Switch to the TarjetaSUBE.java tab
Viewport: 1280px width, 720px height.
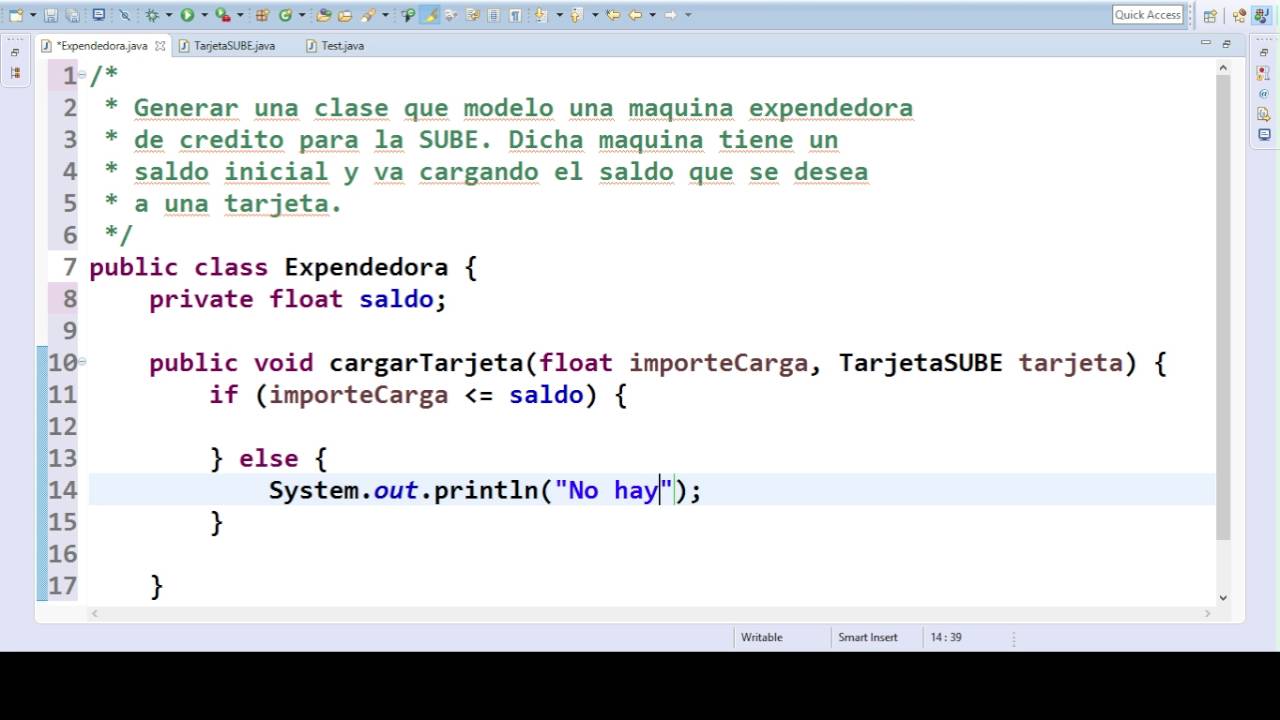226,46
